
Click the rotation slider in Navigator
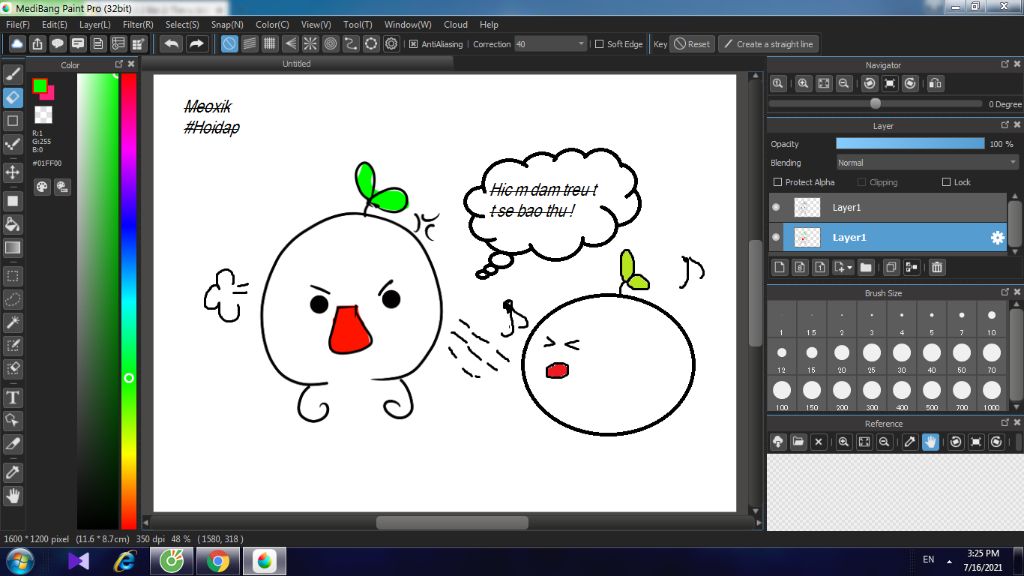tap(875, 103)
